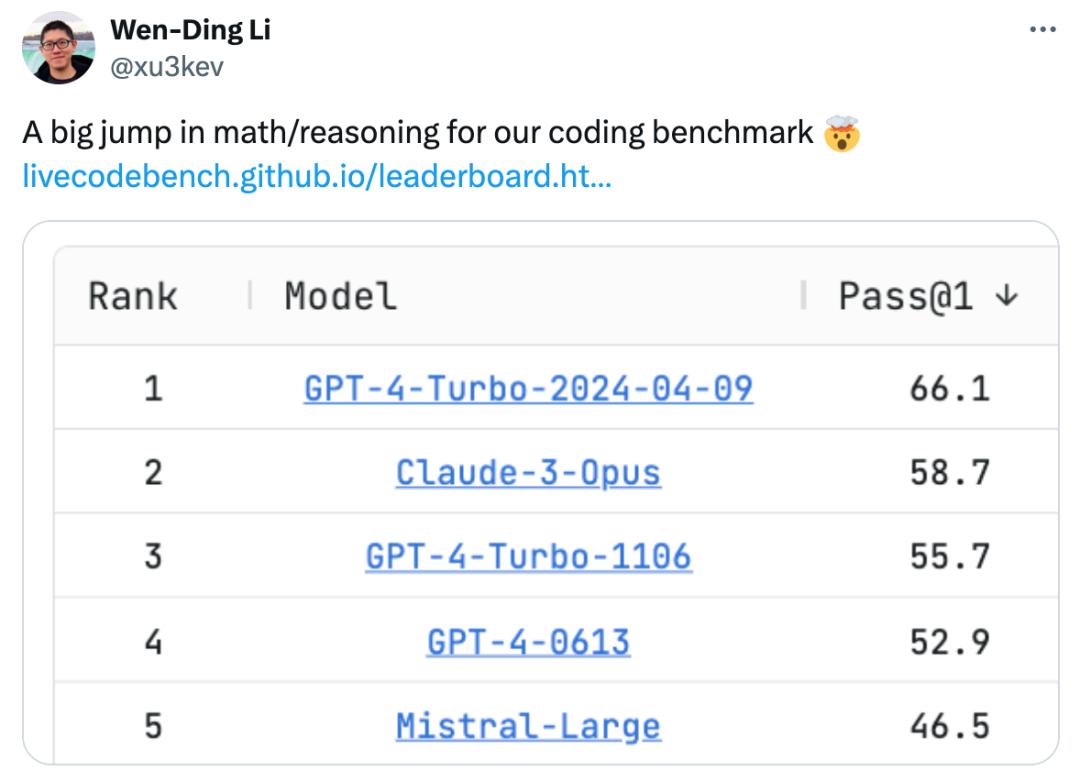Sort by the Rank column header
1080x770 pixels.
coord(132,296)
